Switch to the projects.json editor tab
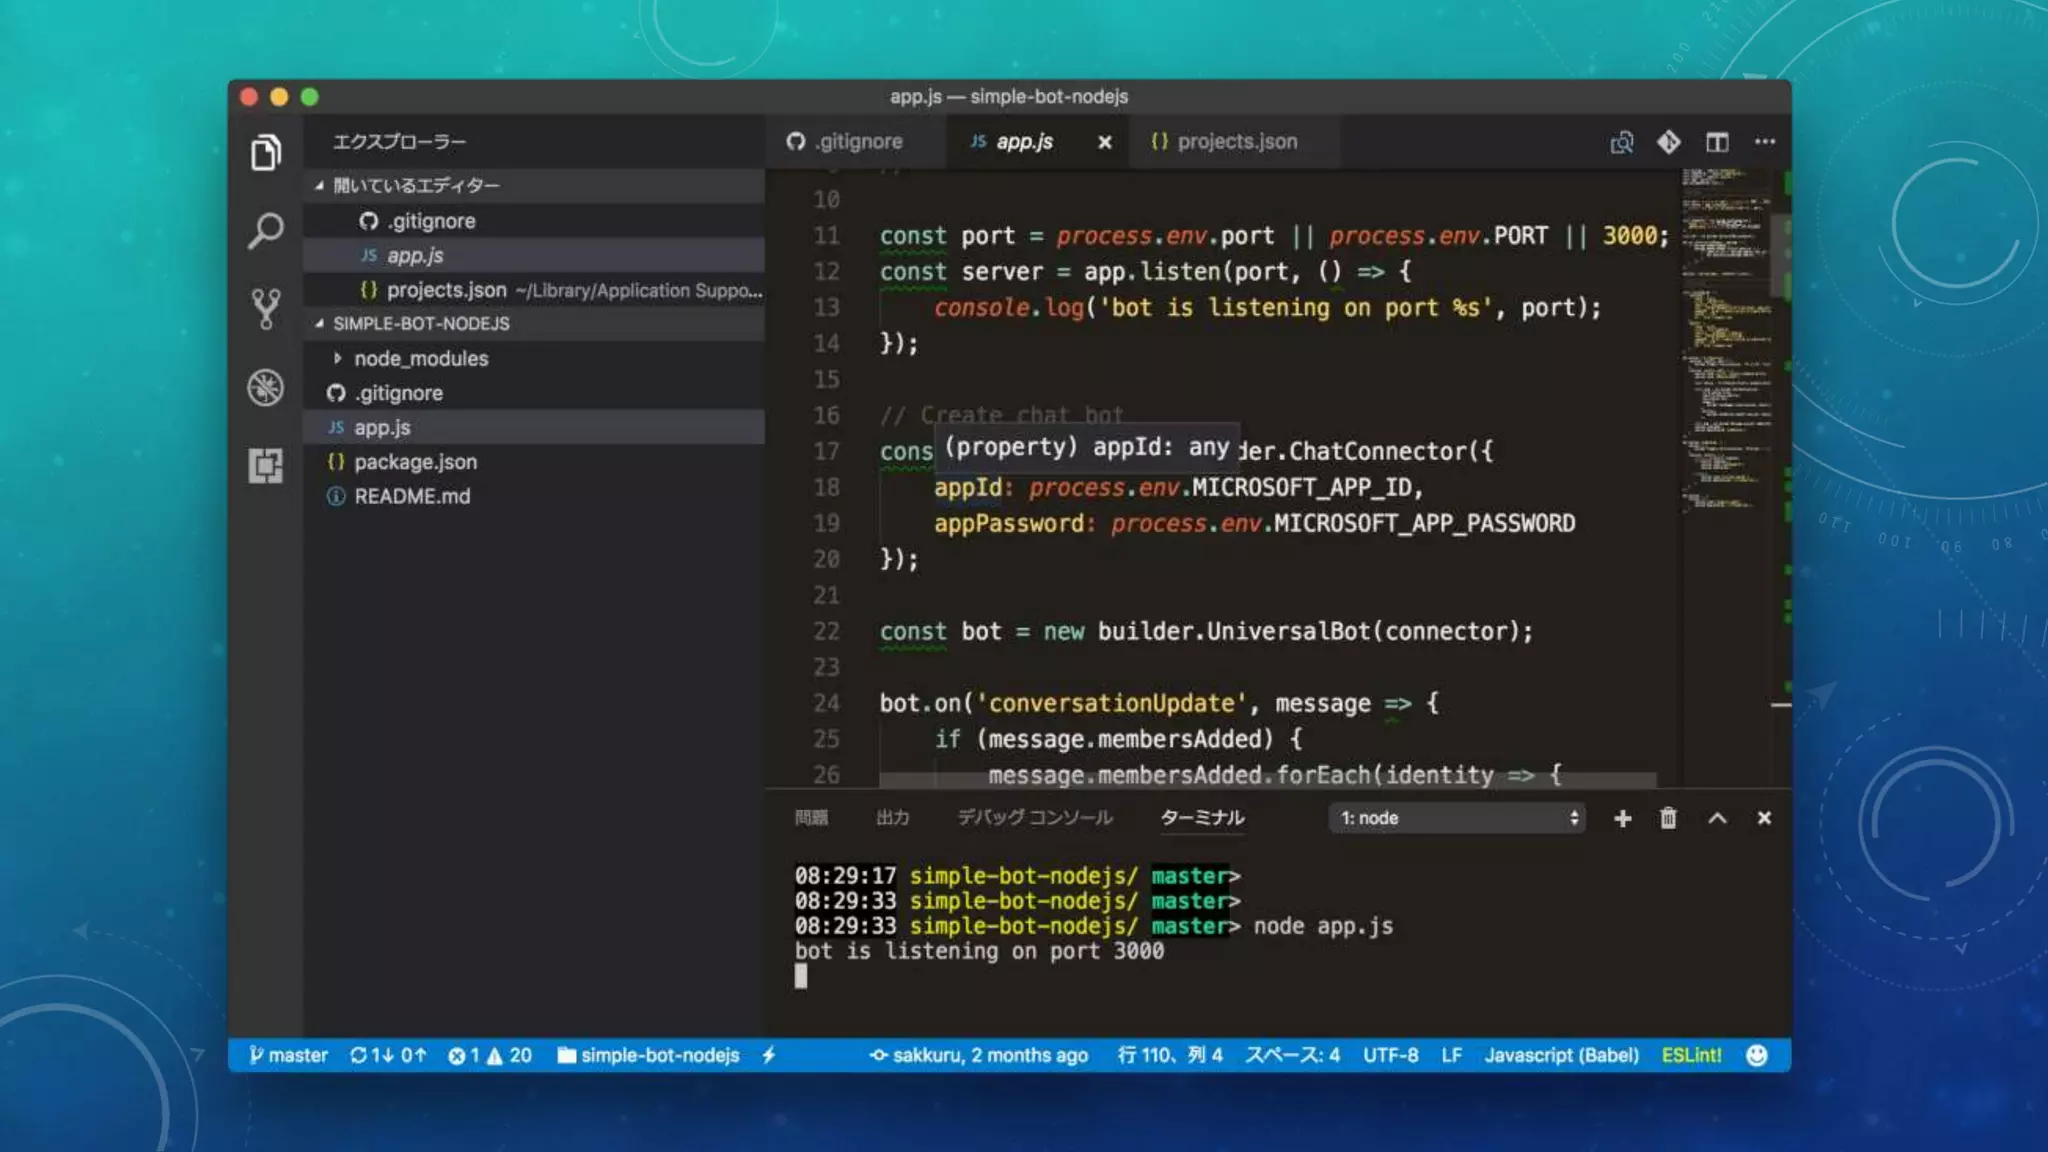Image resolution: width=2048 pixels, height=1152 pixels. coord(1236,142)
